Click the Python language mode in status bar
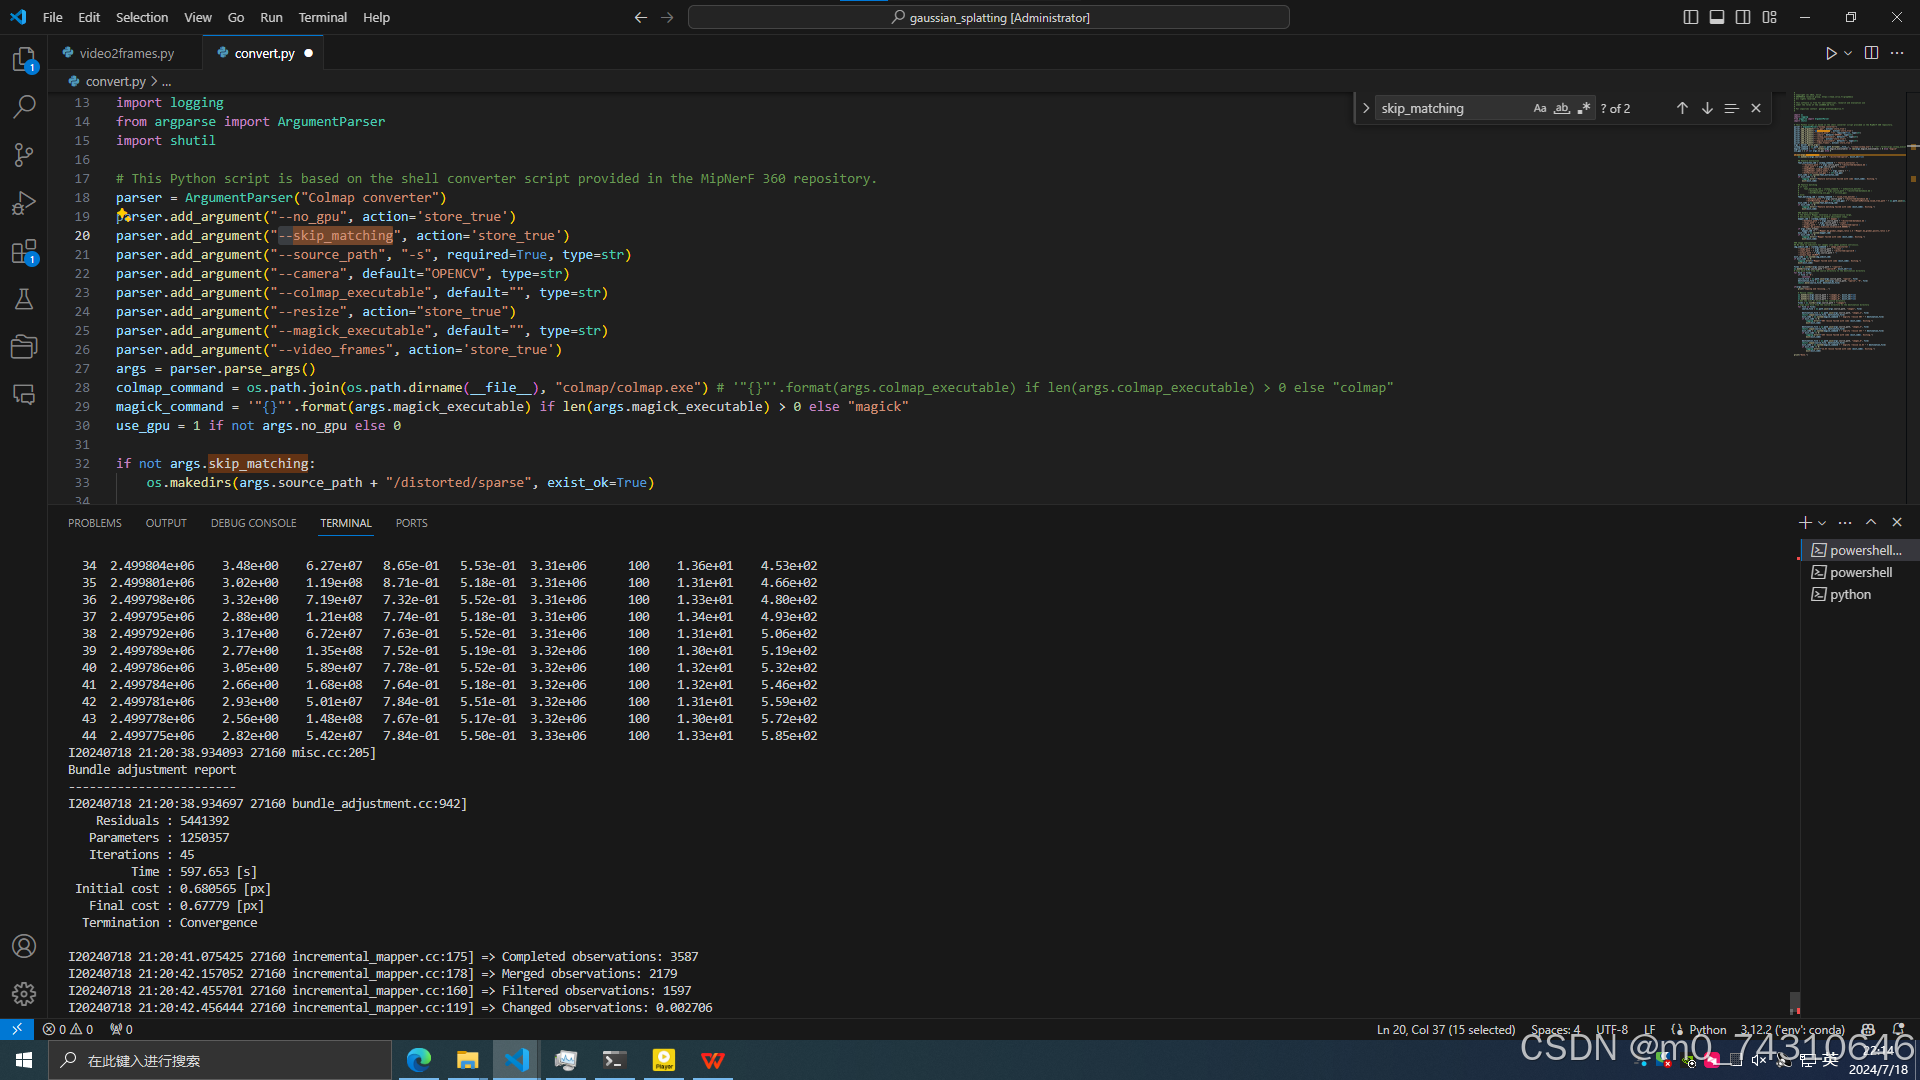Screen dimensions: 1920x1080 click(1707, 1030)
